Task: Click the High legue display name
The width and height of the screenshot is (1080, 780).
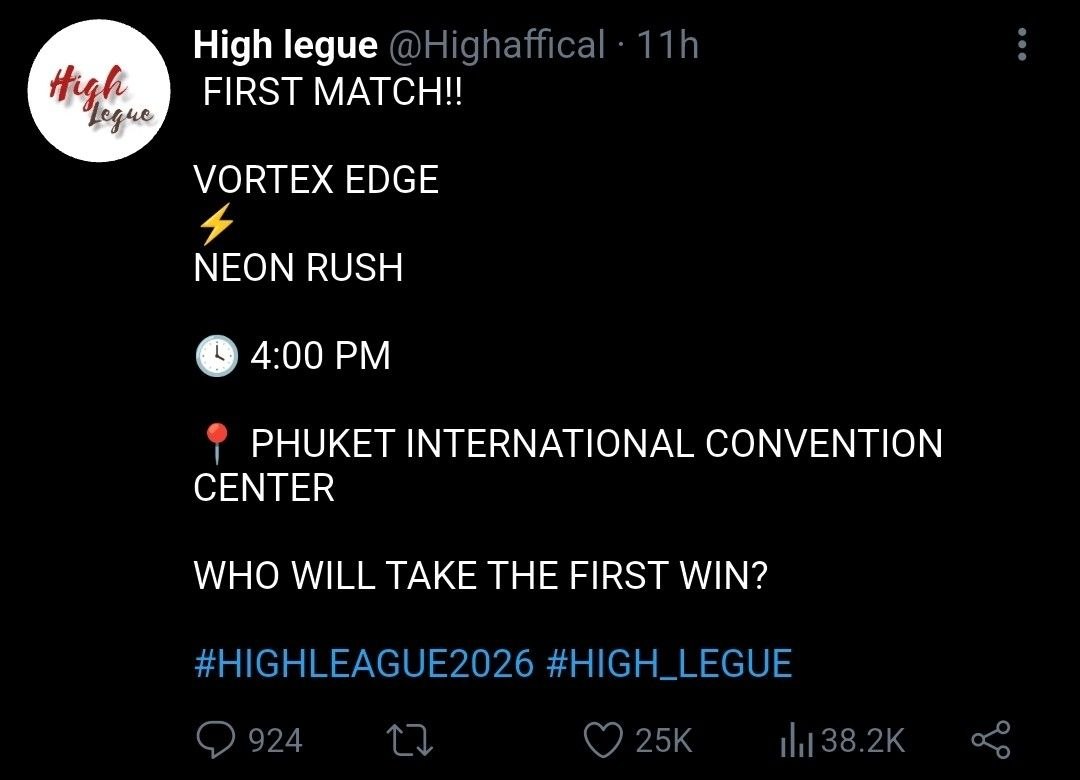Action: tap(285, 45)
